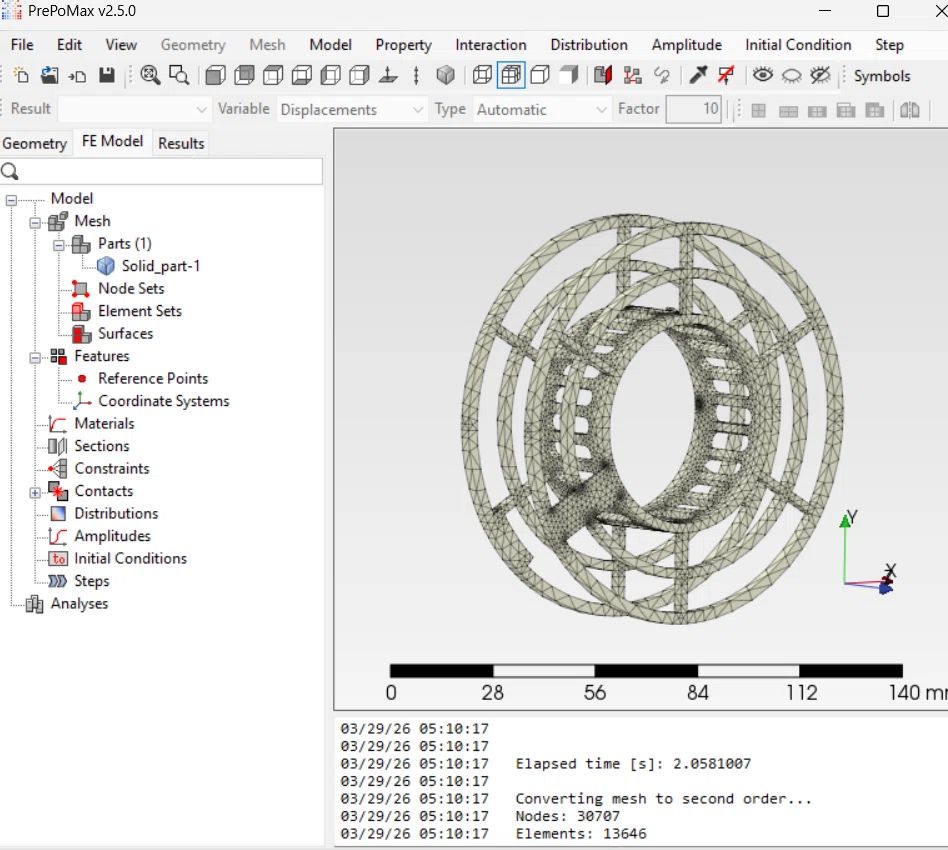Switch to the Results tab
The image size is (948, 850).
[181, 143]
